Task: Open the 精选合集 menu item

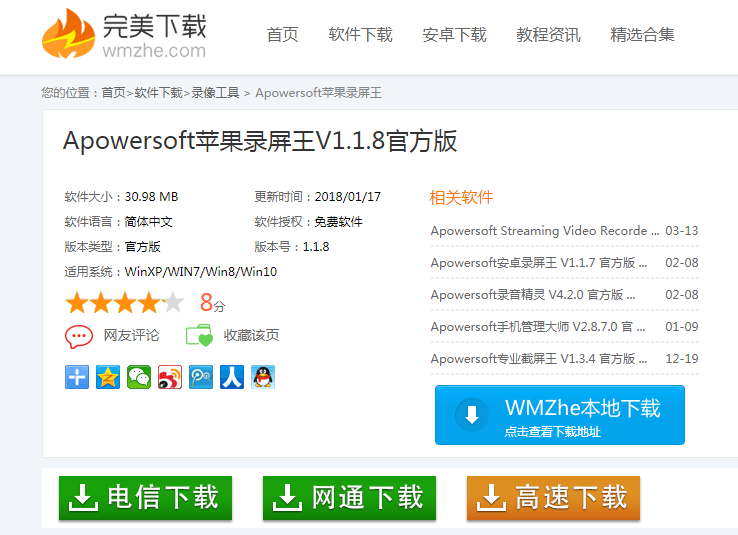Action: coord(642,35)
